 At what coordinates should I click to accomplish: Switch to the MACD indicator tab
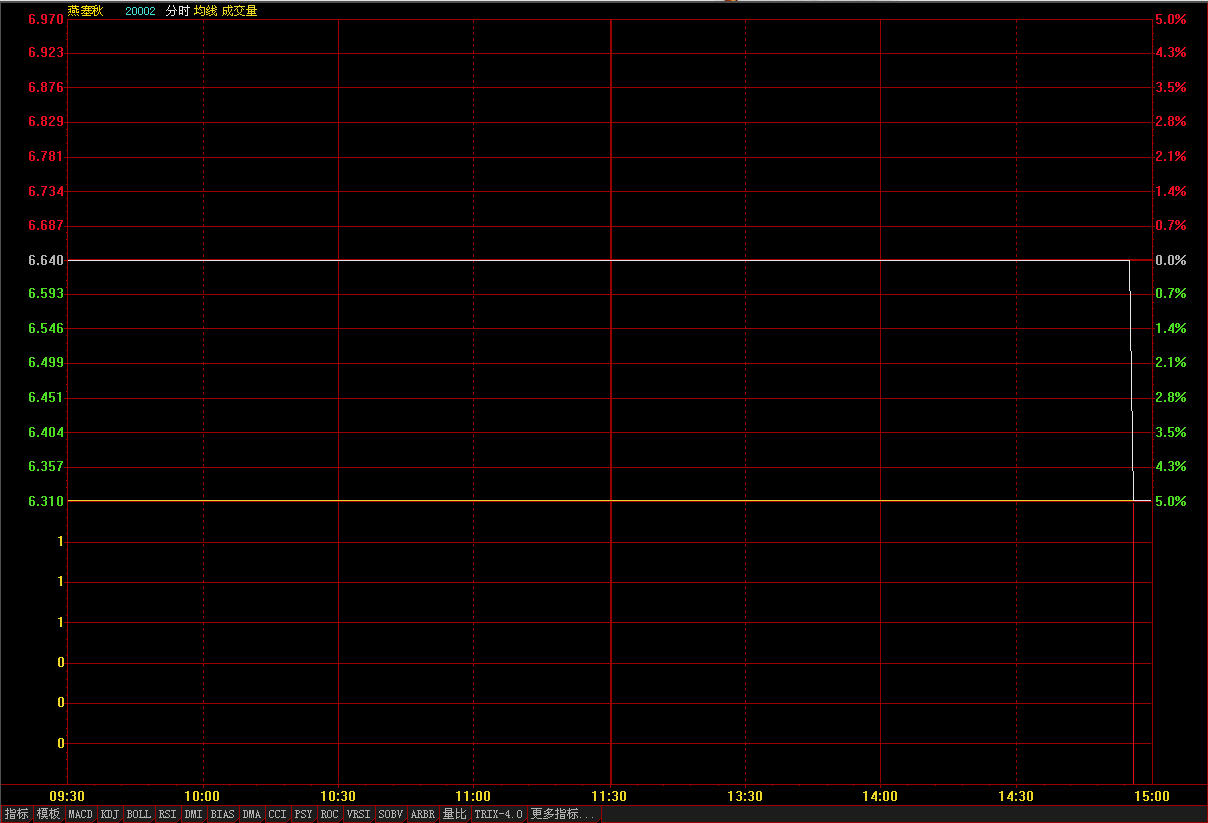80,814
